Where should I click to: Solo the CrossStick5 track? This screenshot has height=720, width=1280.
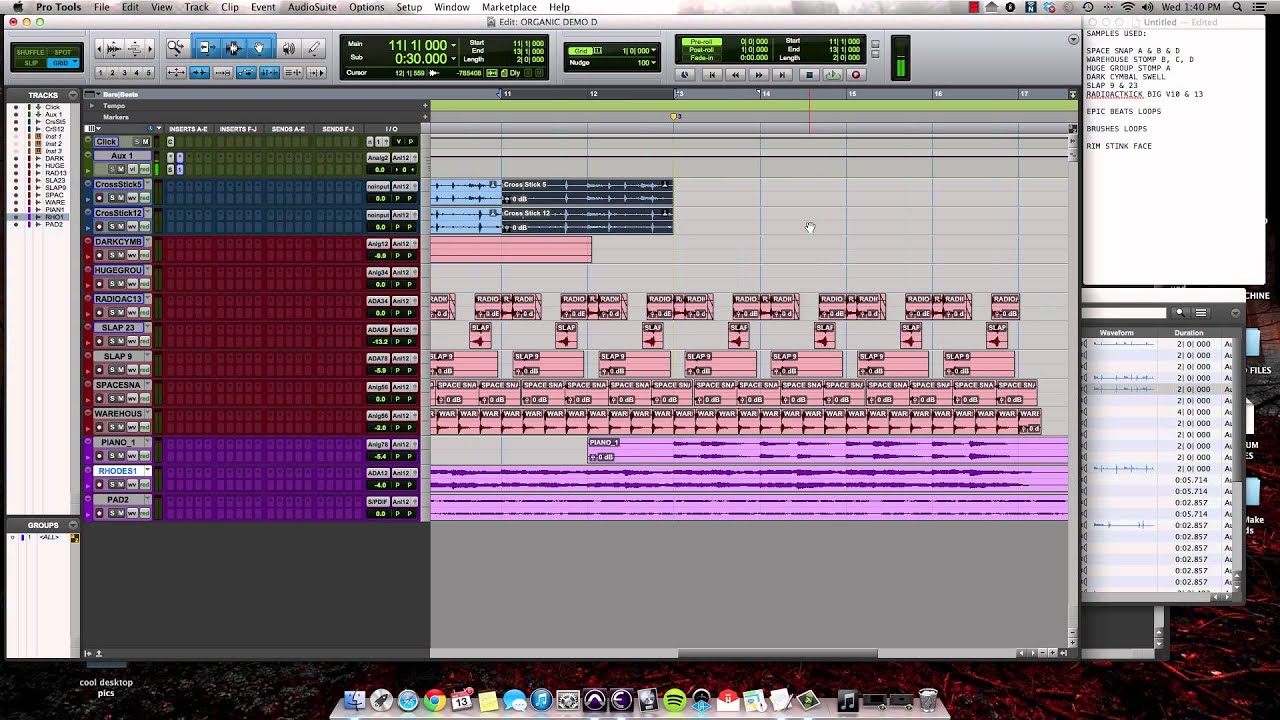[x=111, y=198]
